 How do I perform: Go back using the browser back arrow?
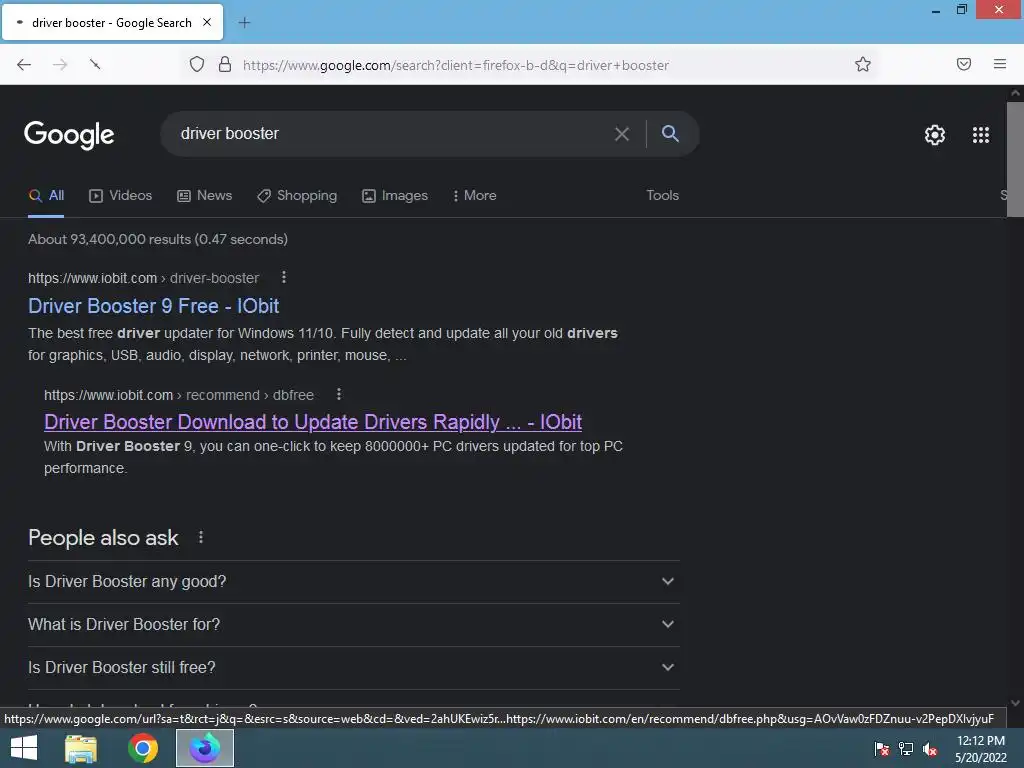click(24, 64)
